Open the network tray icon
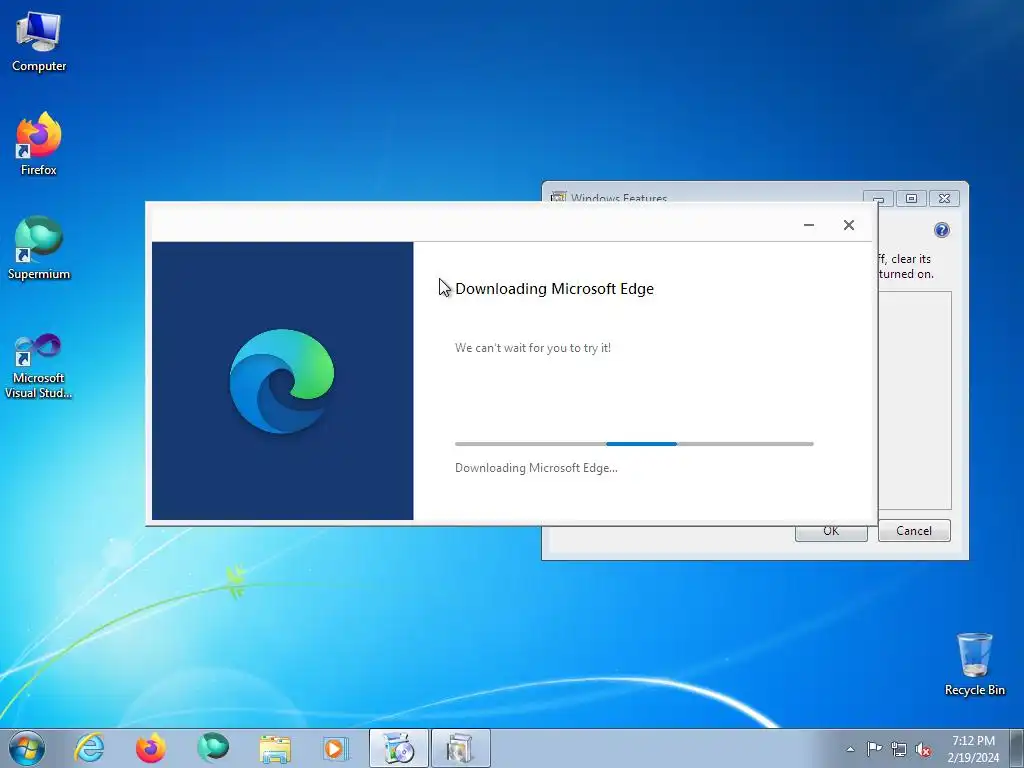Screen dimensions: 1024x768 899,749
